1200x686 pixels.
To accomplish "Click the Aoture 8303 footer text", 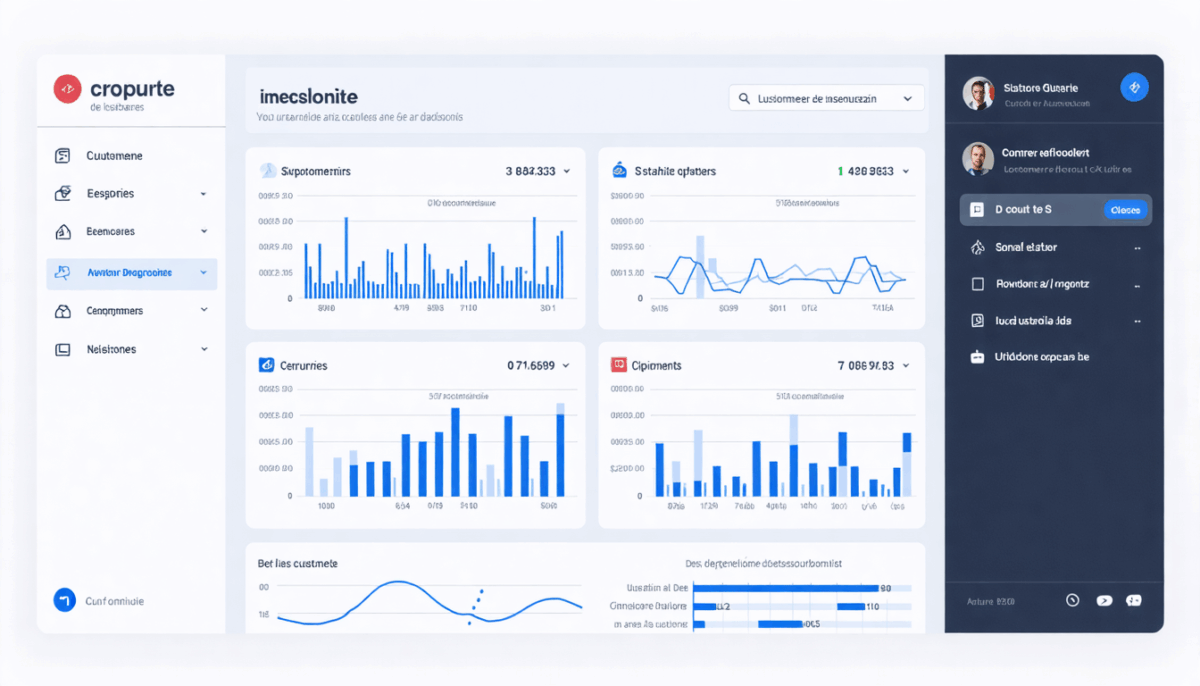I will [x=991, y=601].
